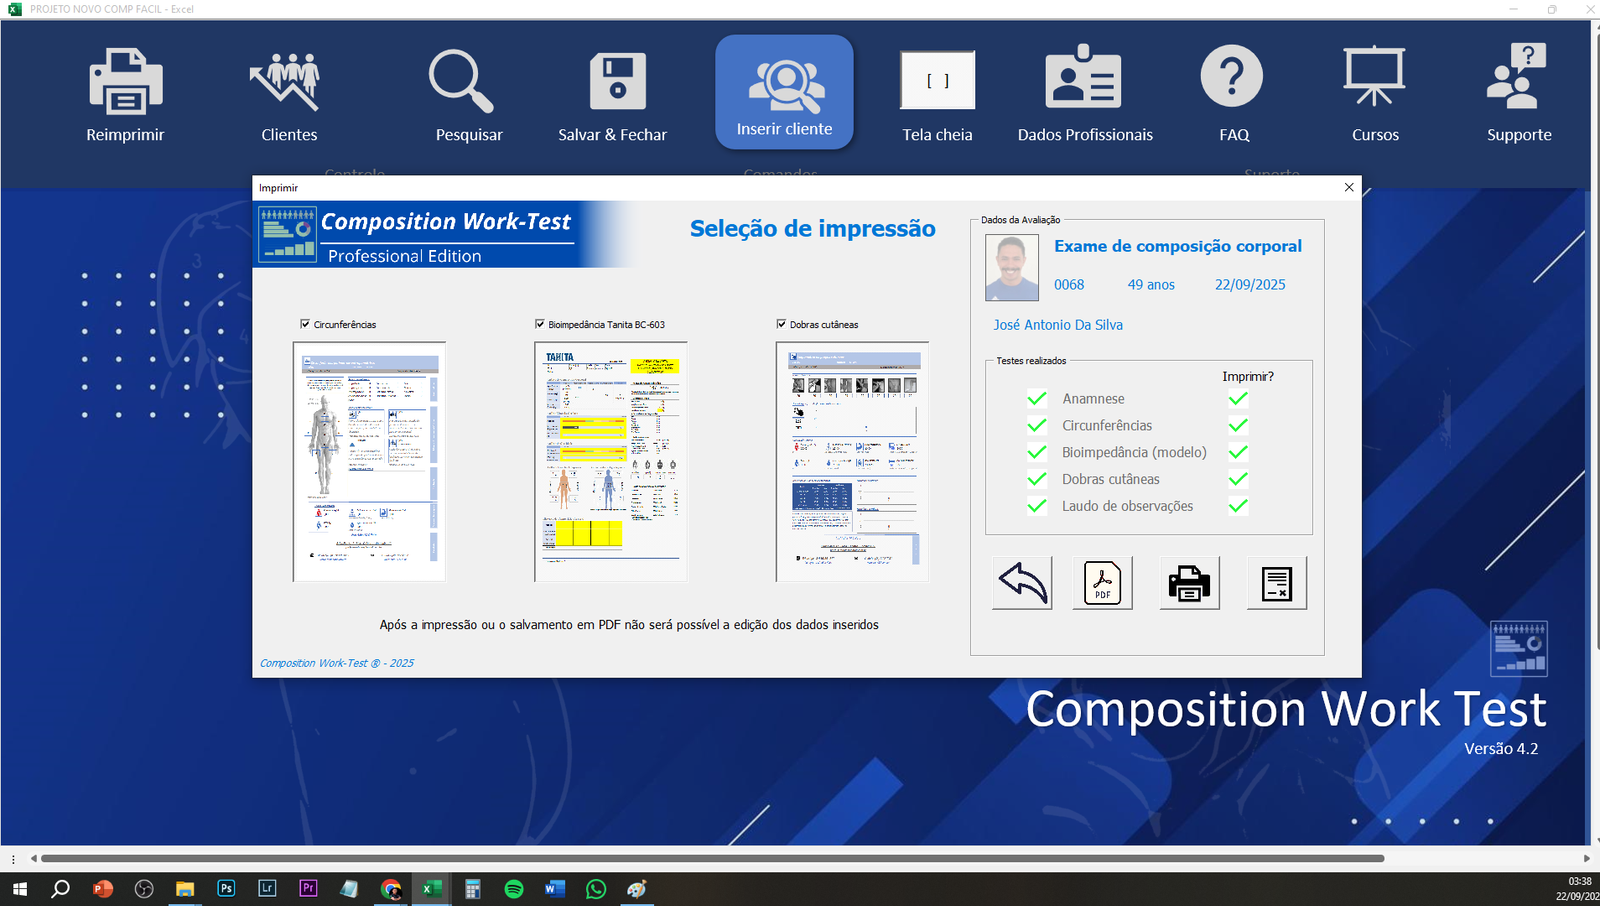Toggle Imprimir checkmark for Anamnese
The width and height of the screenshot is (1600, 906).
click(1238, 399)
